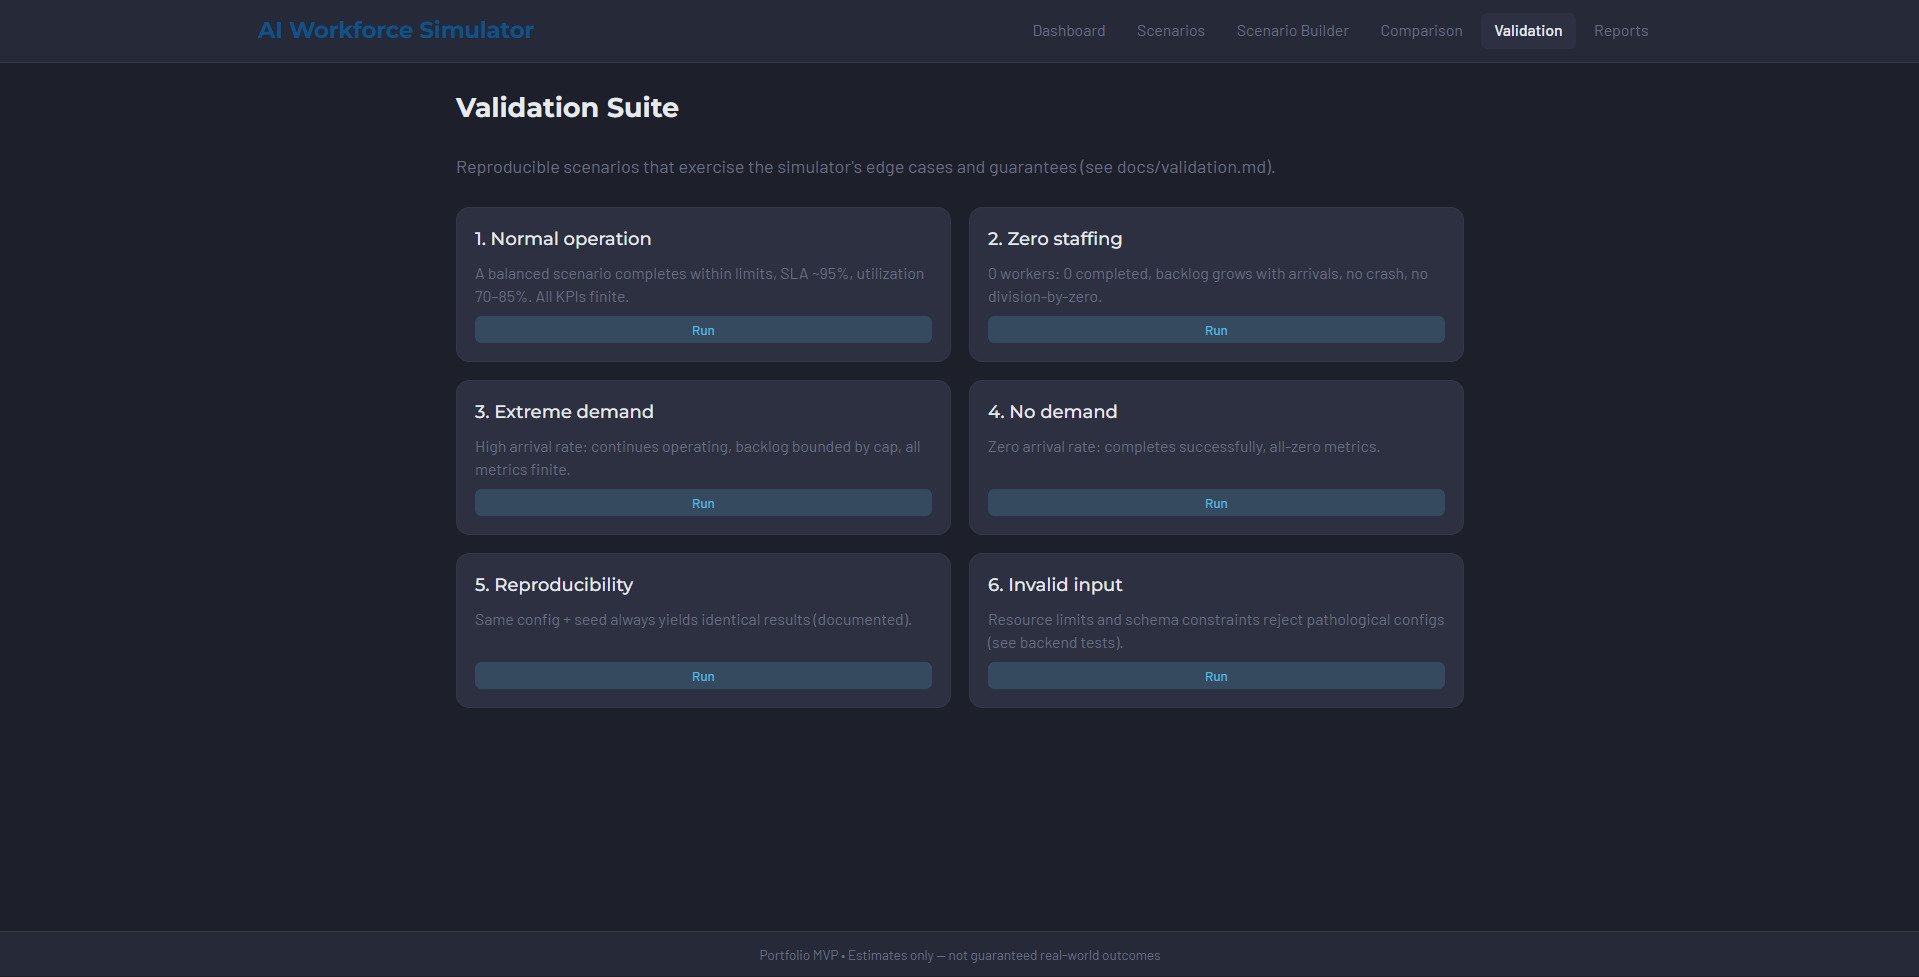1919x977 pixels.
Task: Click the '5. Reproducibility' card title
Action: [554, 585]
